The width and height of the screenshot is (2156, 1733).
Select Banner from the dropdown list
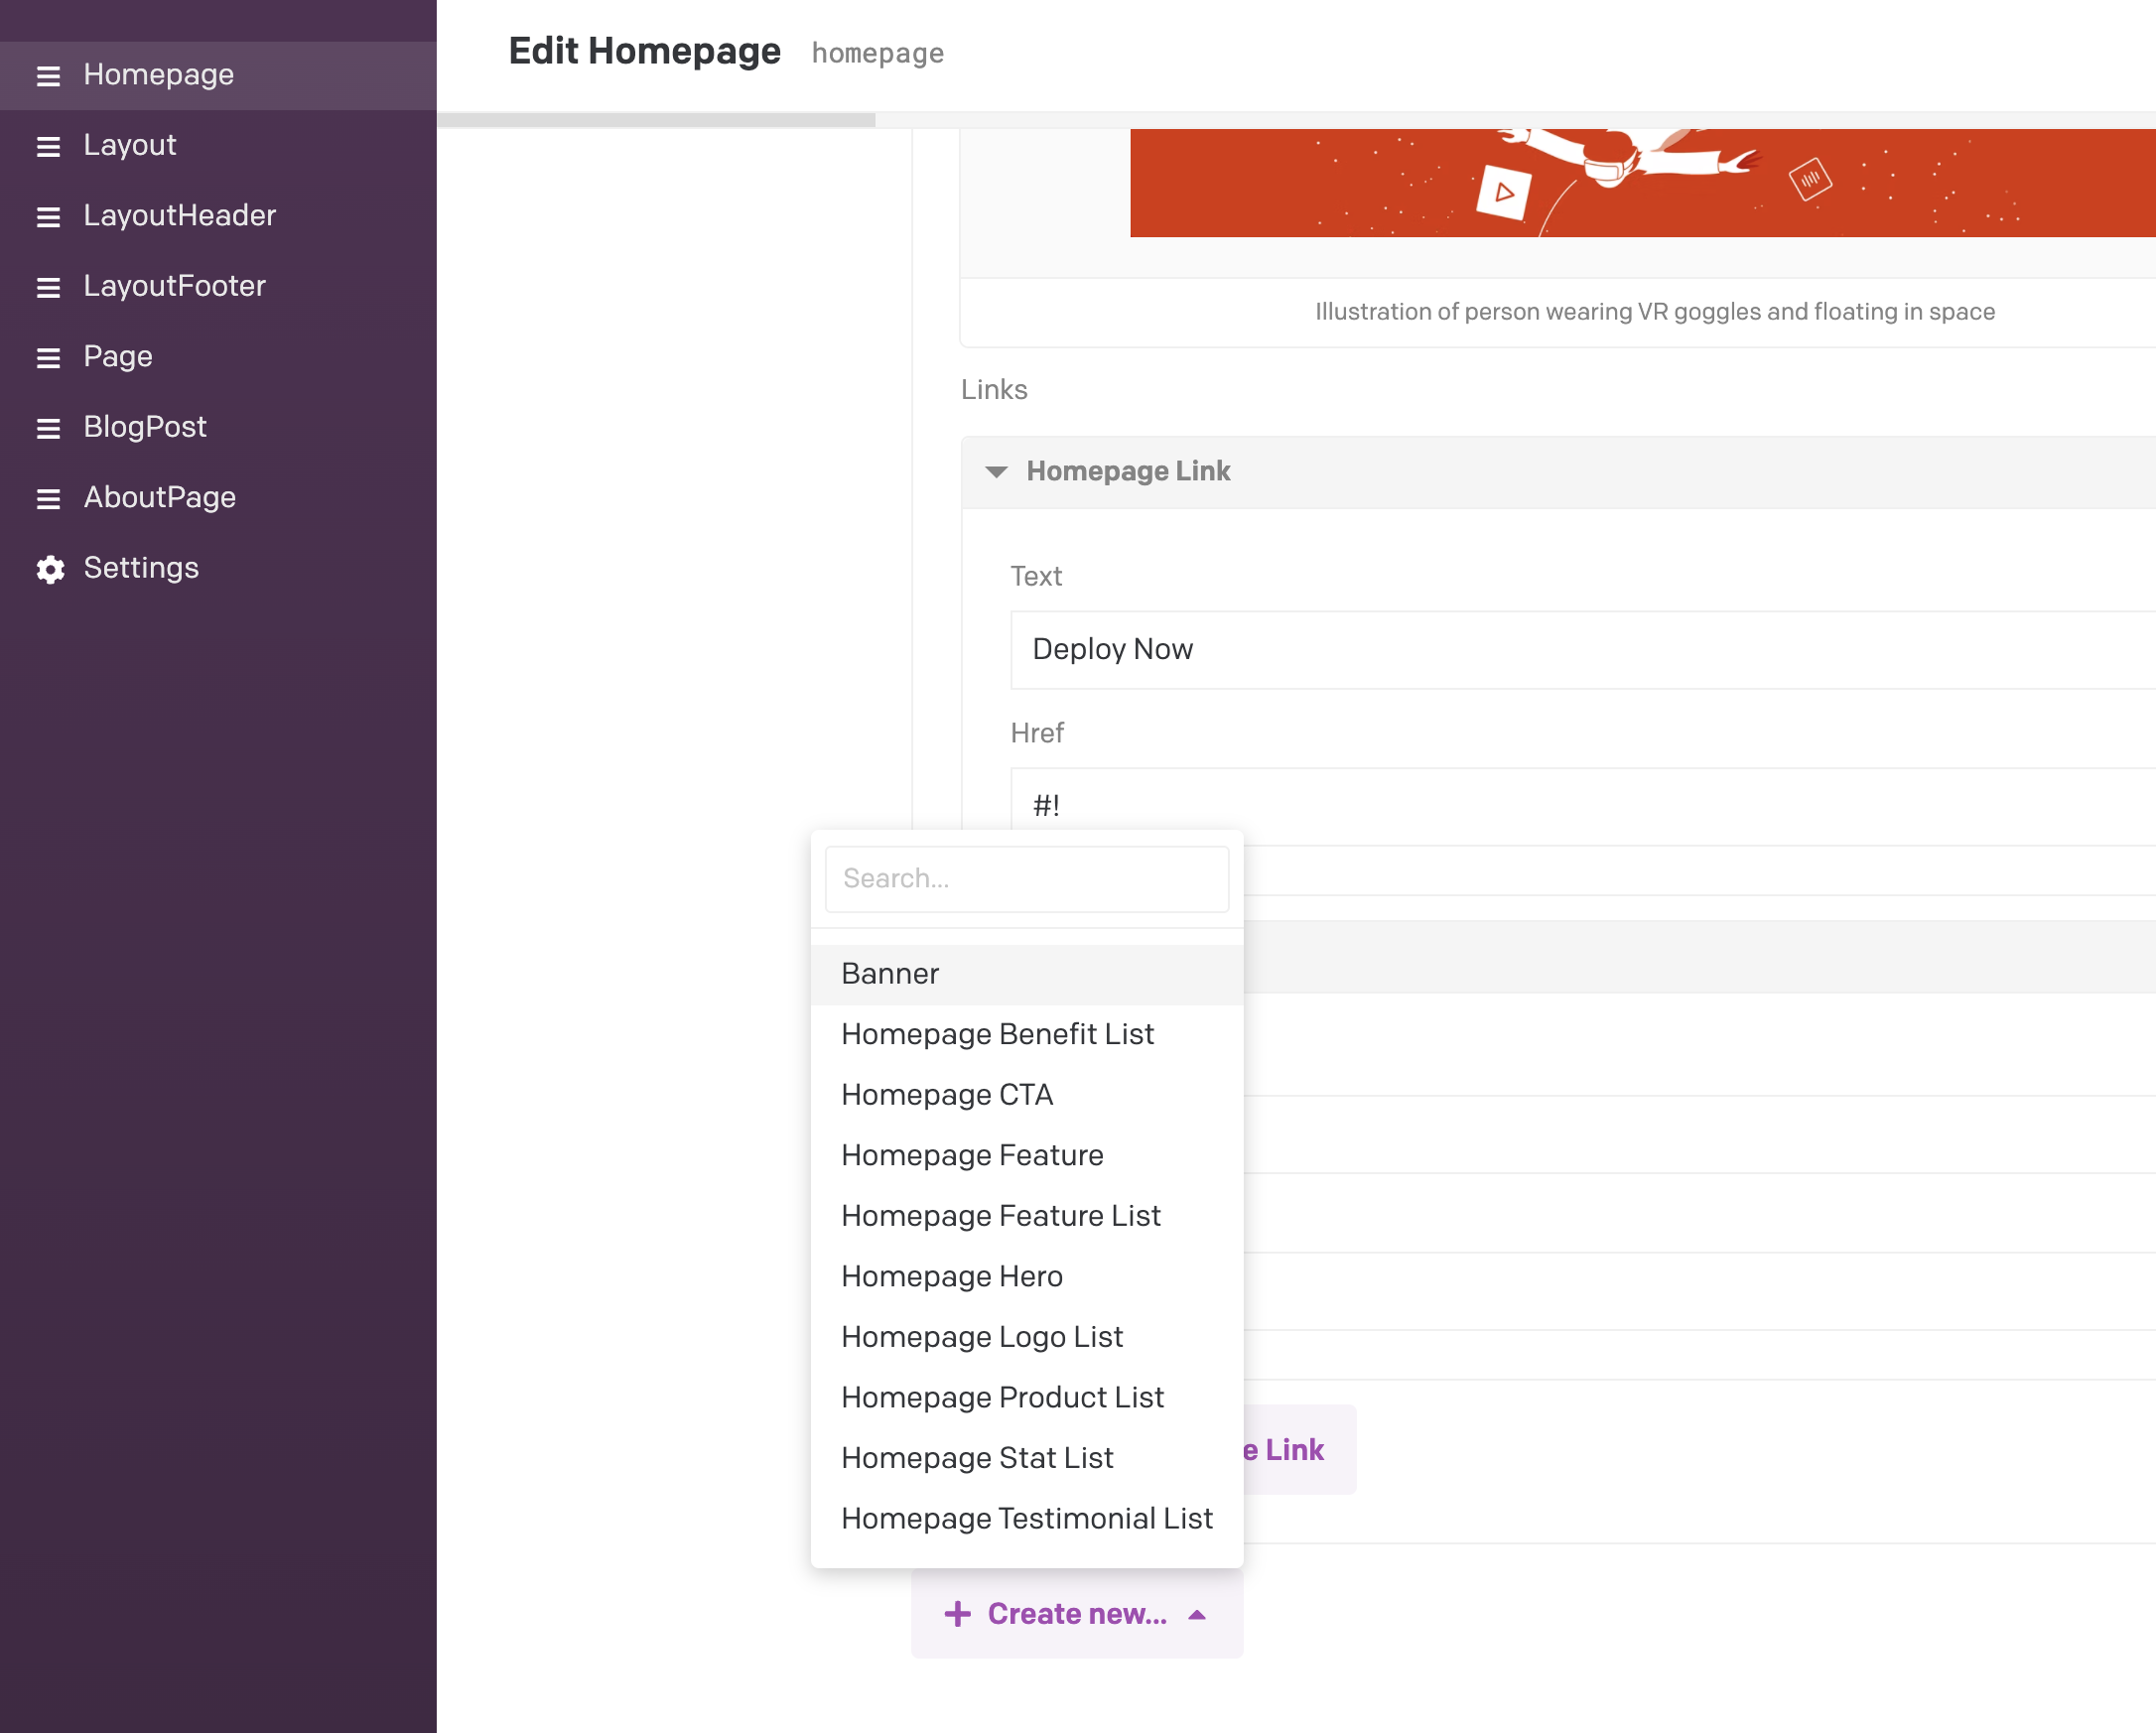[x=890, y=974]
